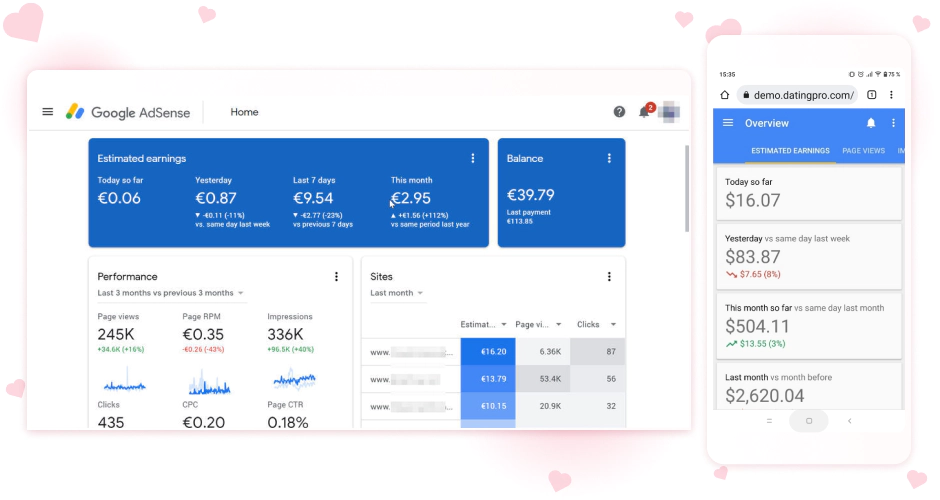Image resolution: width=940 pixels, height=500 pixels.
Task: Open AdSense notifications bell
Action: click(x=645, y=112)
